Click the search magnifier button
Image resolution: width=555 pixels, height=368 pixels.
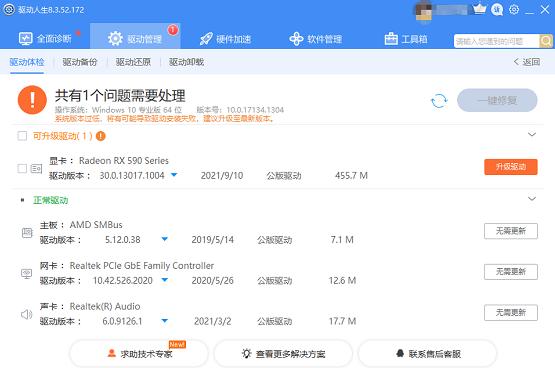point(546,41)
